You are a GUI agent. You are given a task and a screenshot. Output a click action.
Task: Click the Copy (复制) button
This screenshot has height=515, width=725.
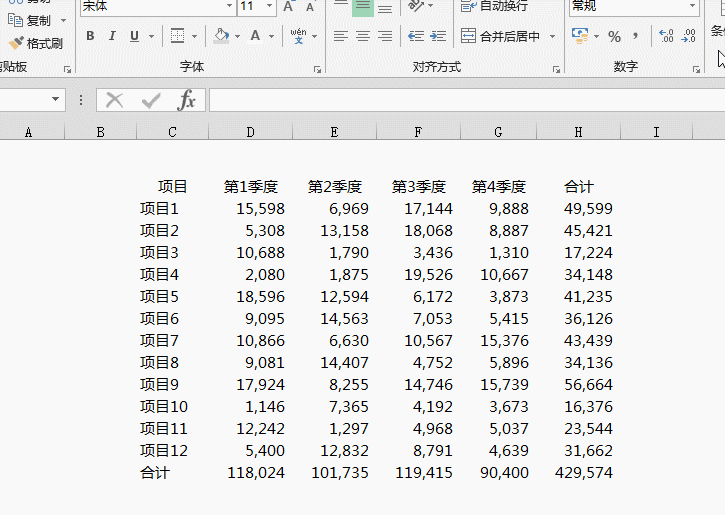click(30, 20)
